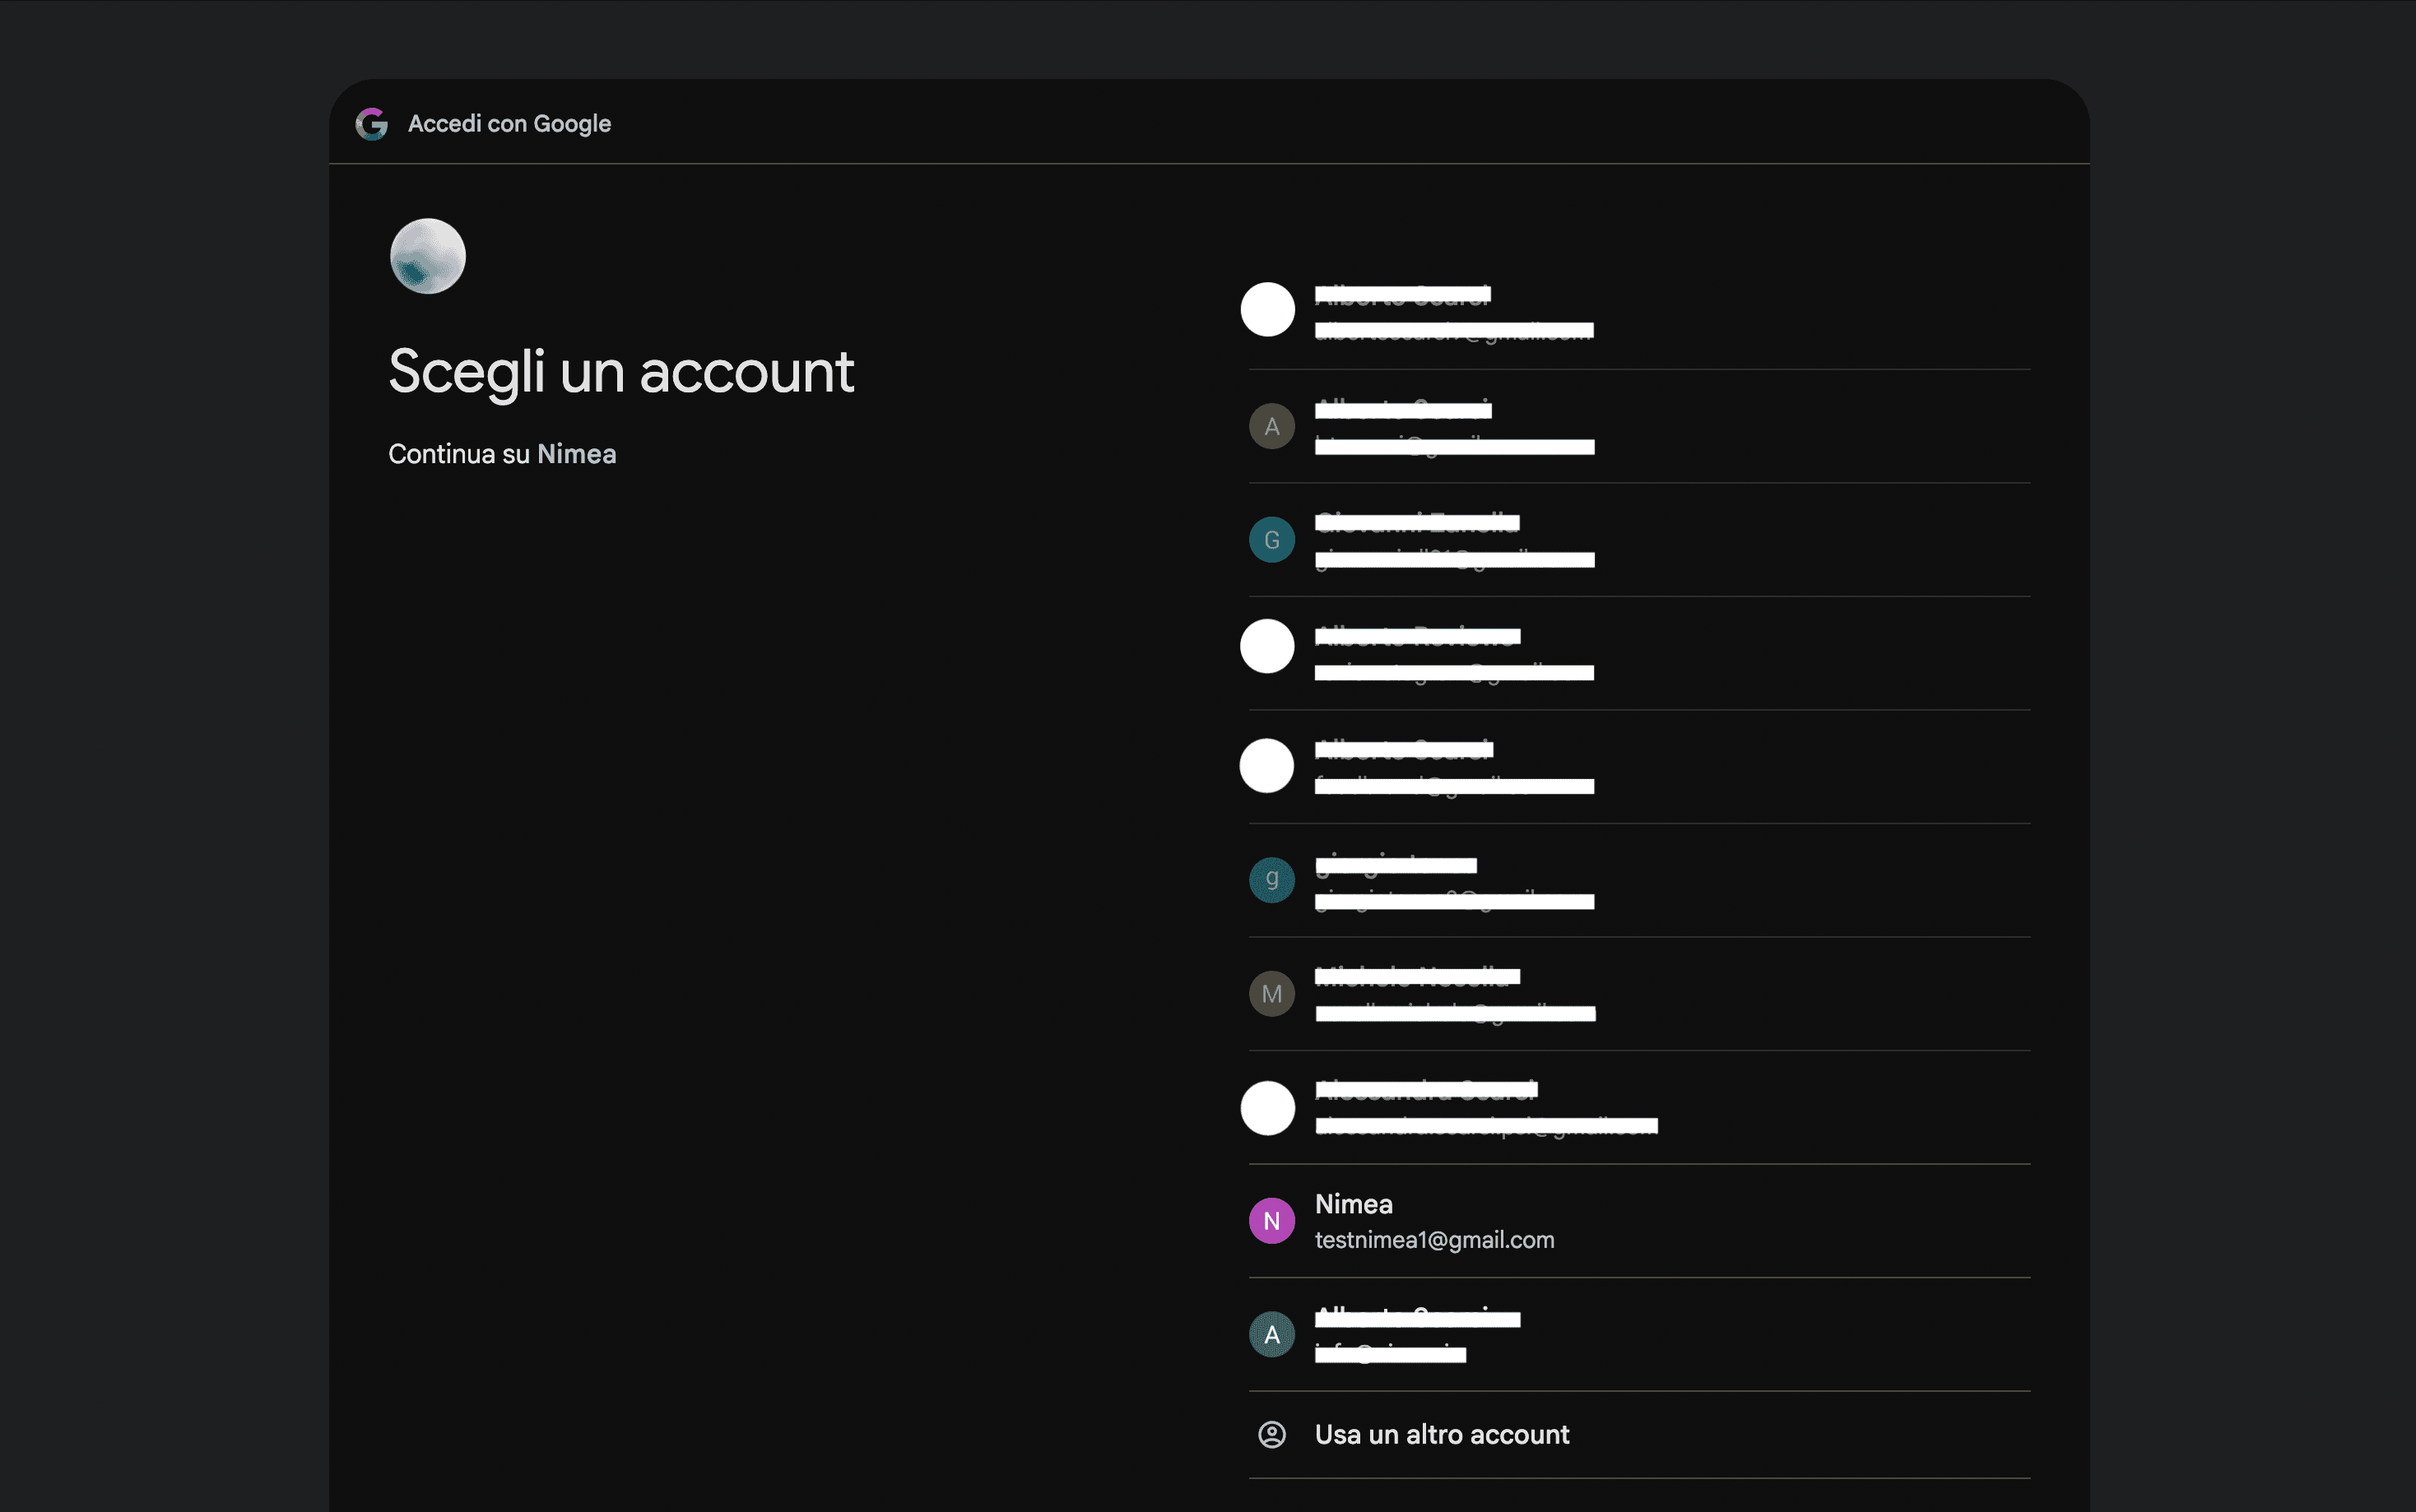The height and width of the screenshot is (1512, 2416).
Task: Click the person icon beside Usa un altro account
Action: 1272,1435
